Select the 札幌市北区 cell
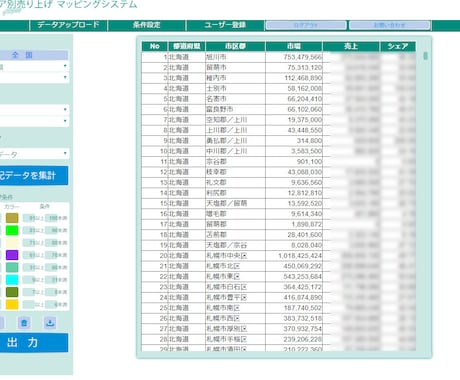The image size is (460, 380). click(235, 266)
